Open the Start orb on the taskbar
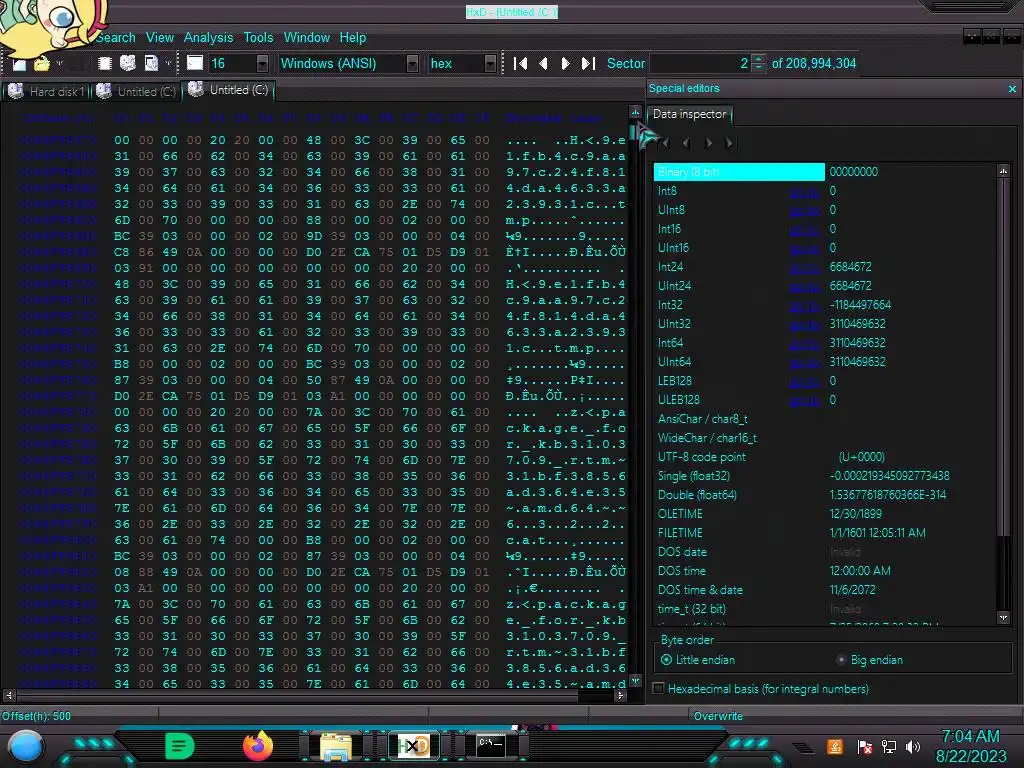This screenshot has width=1024, height=768. click(x=27, y=747)
